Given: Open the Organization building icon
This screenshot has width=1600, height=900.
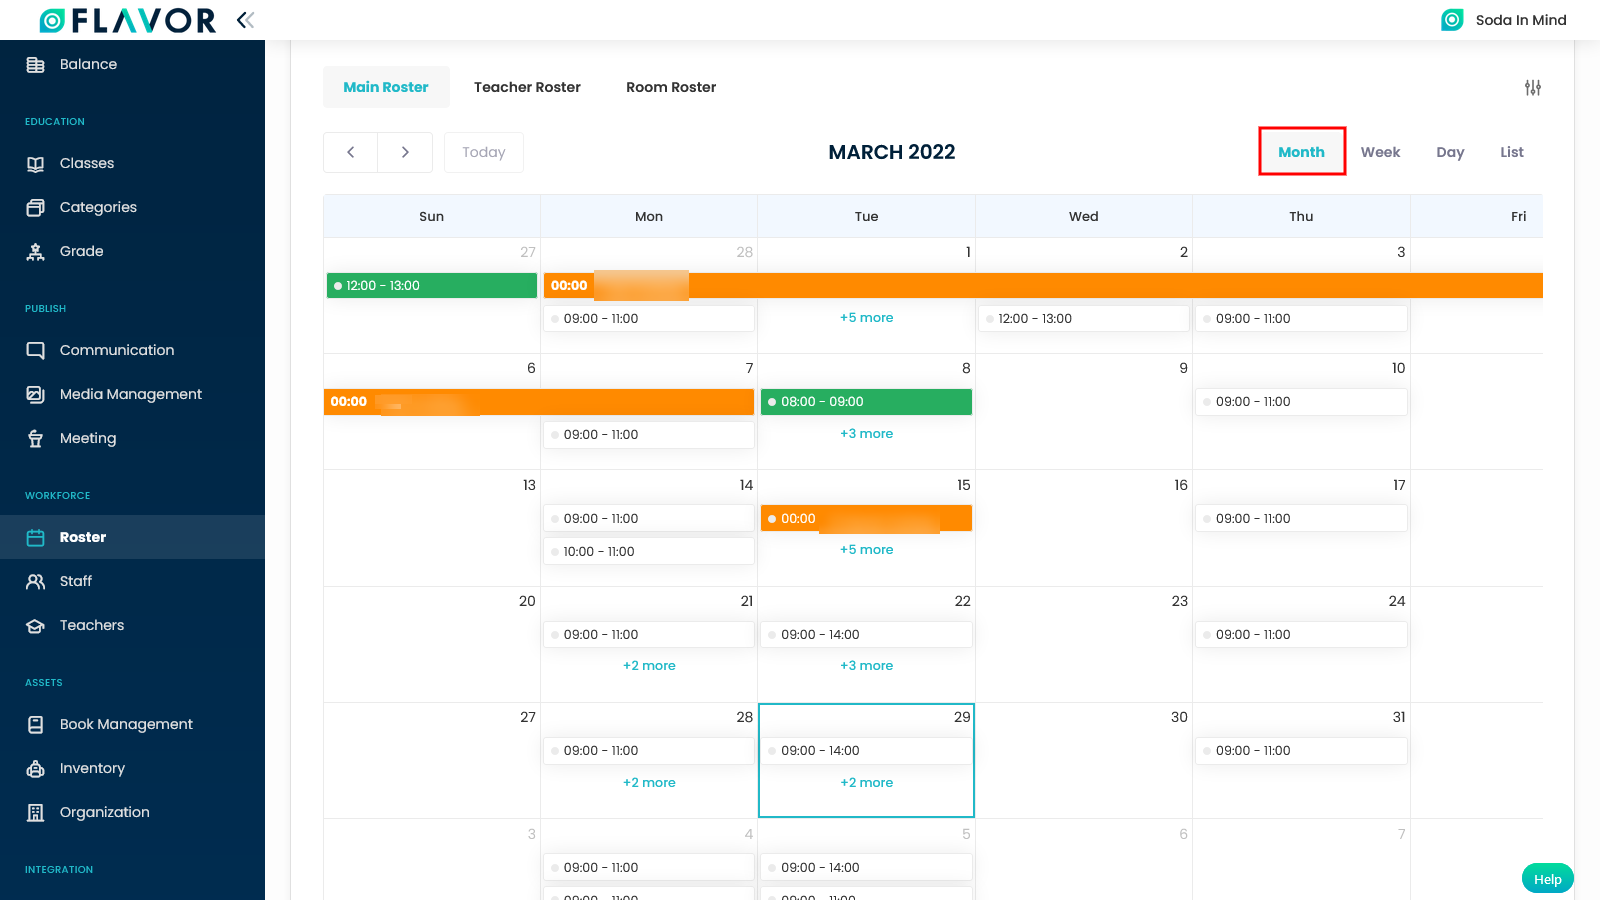Looking at the screenshot, I should click(36, 813).
